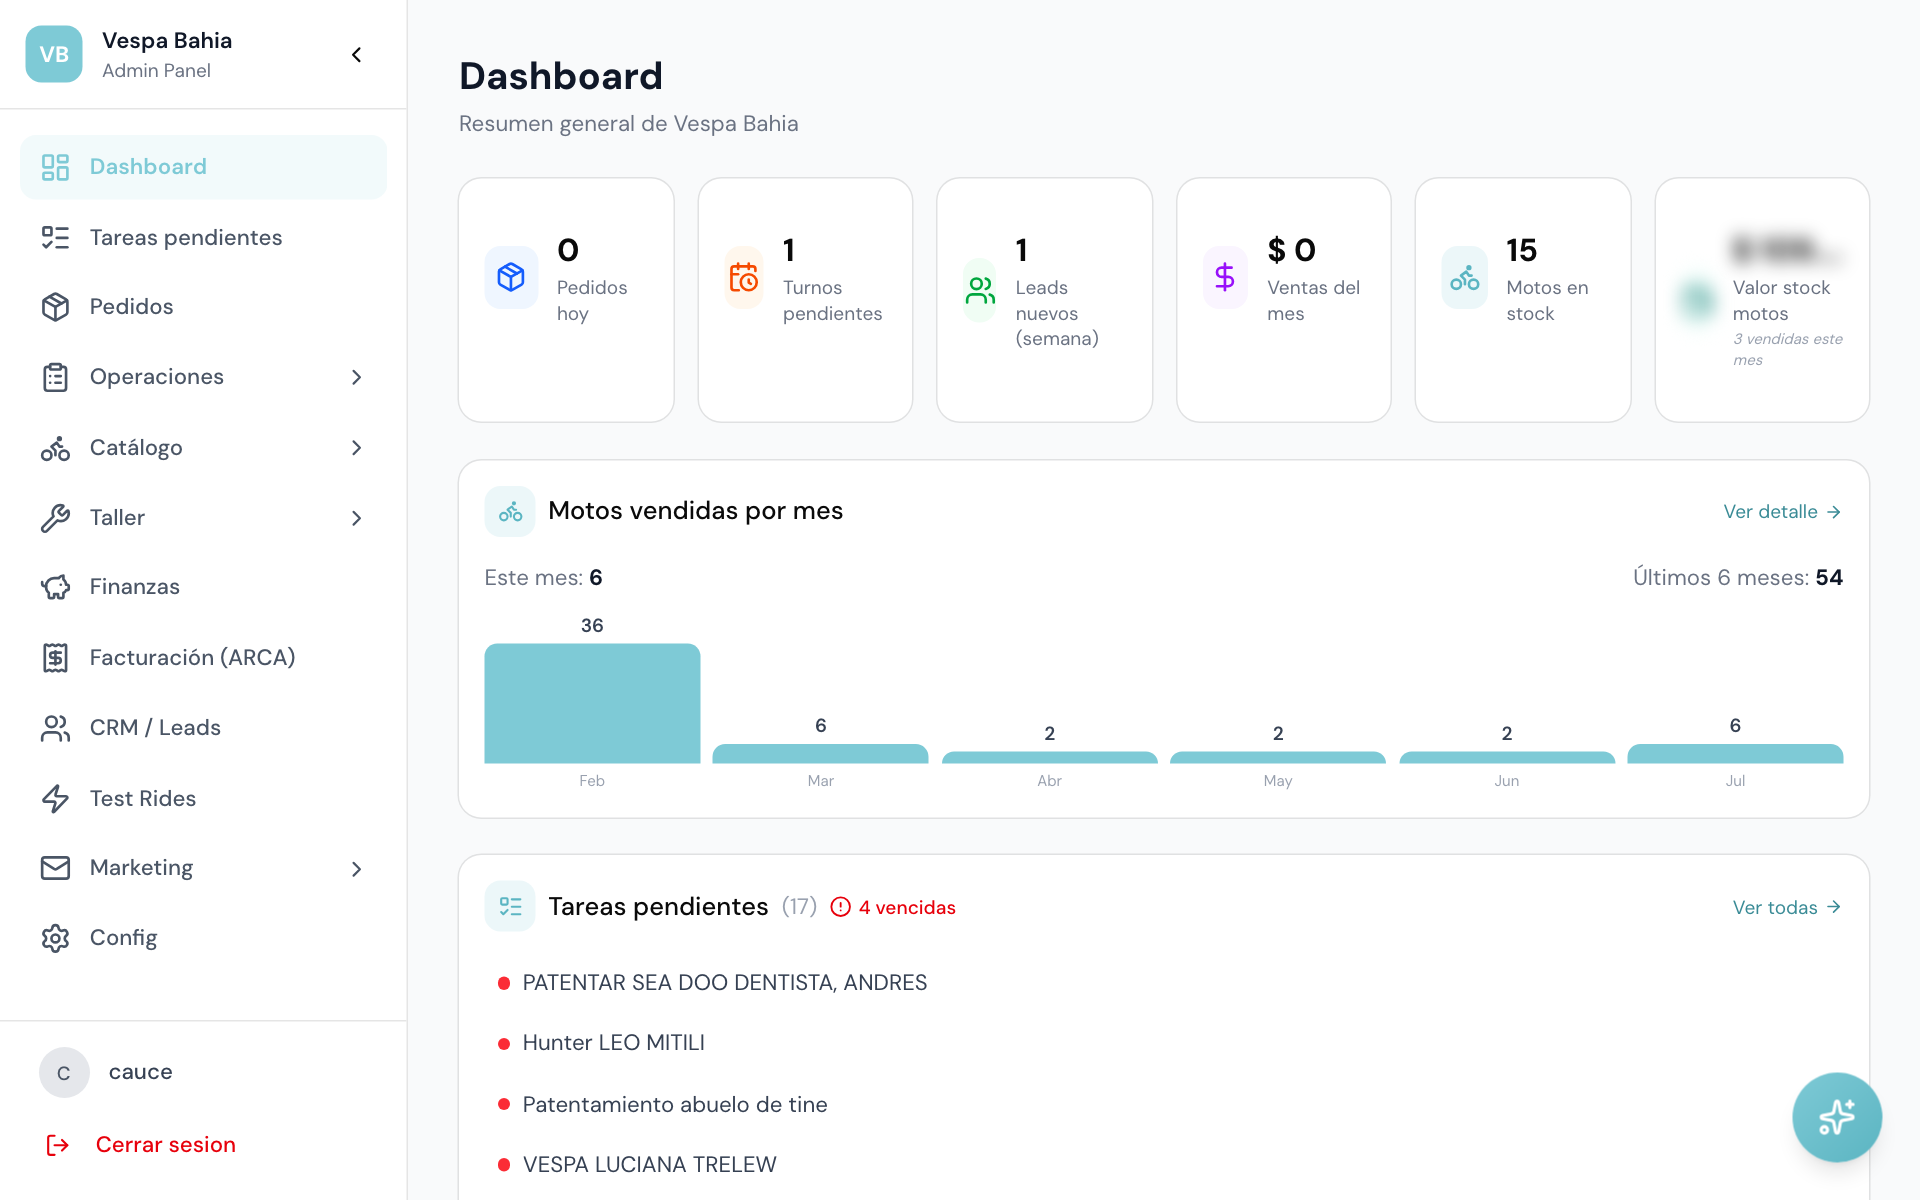The height and width of the screenshot is (1200, 1920).
Task: Open the Config menu item label
Action: (x=123, y=938)
